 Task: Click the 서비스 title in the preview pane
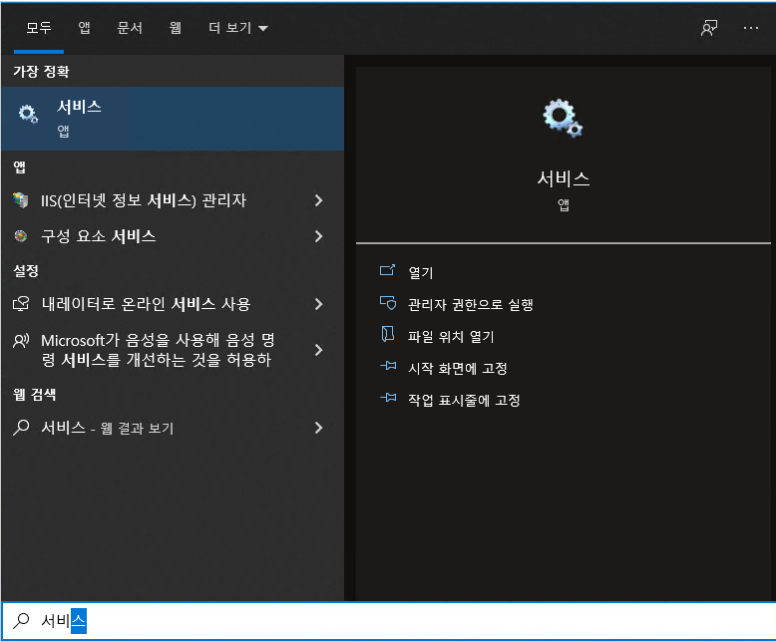563,179
